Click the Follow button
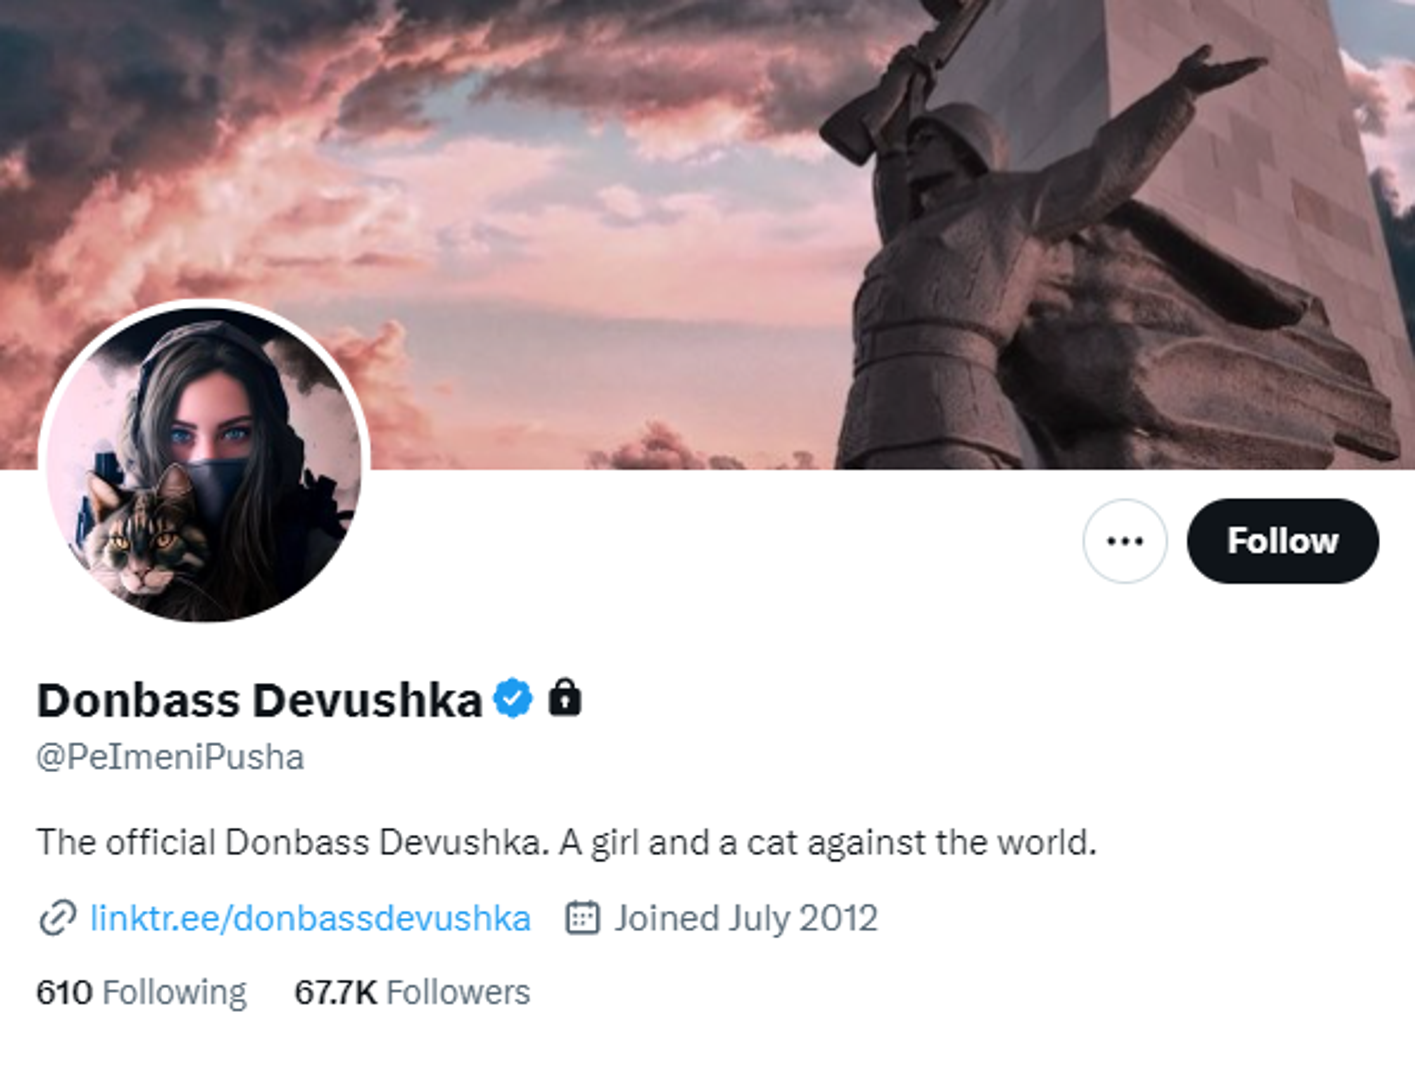This screenshot has width=1415, height=1080. [x=1282, y=541]
